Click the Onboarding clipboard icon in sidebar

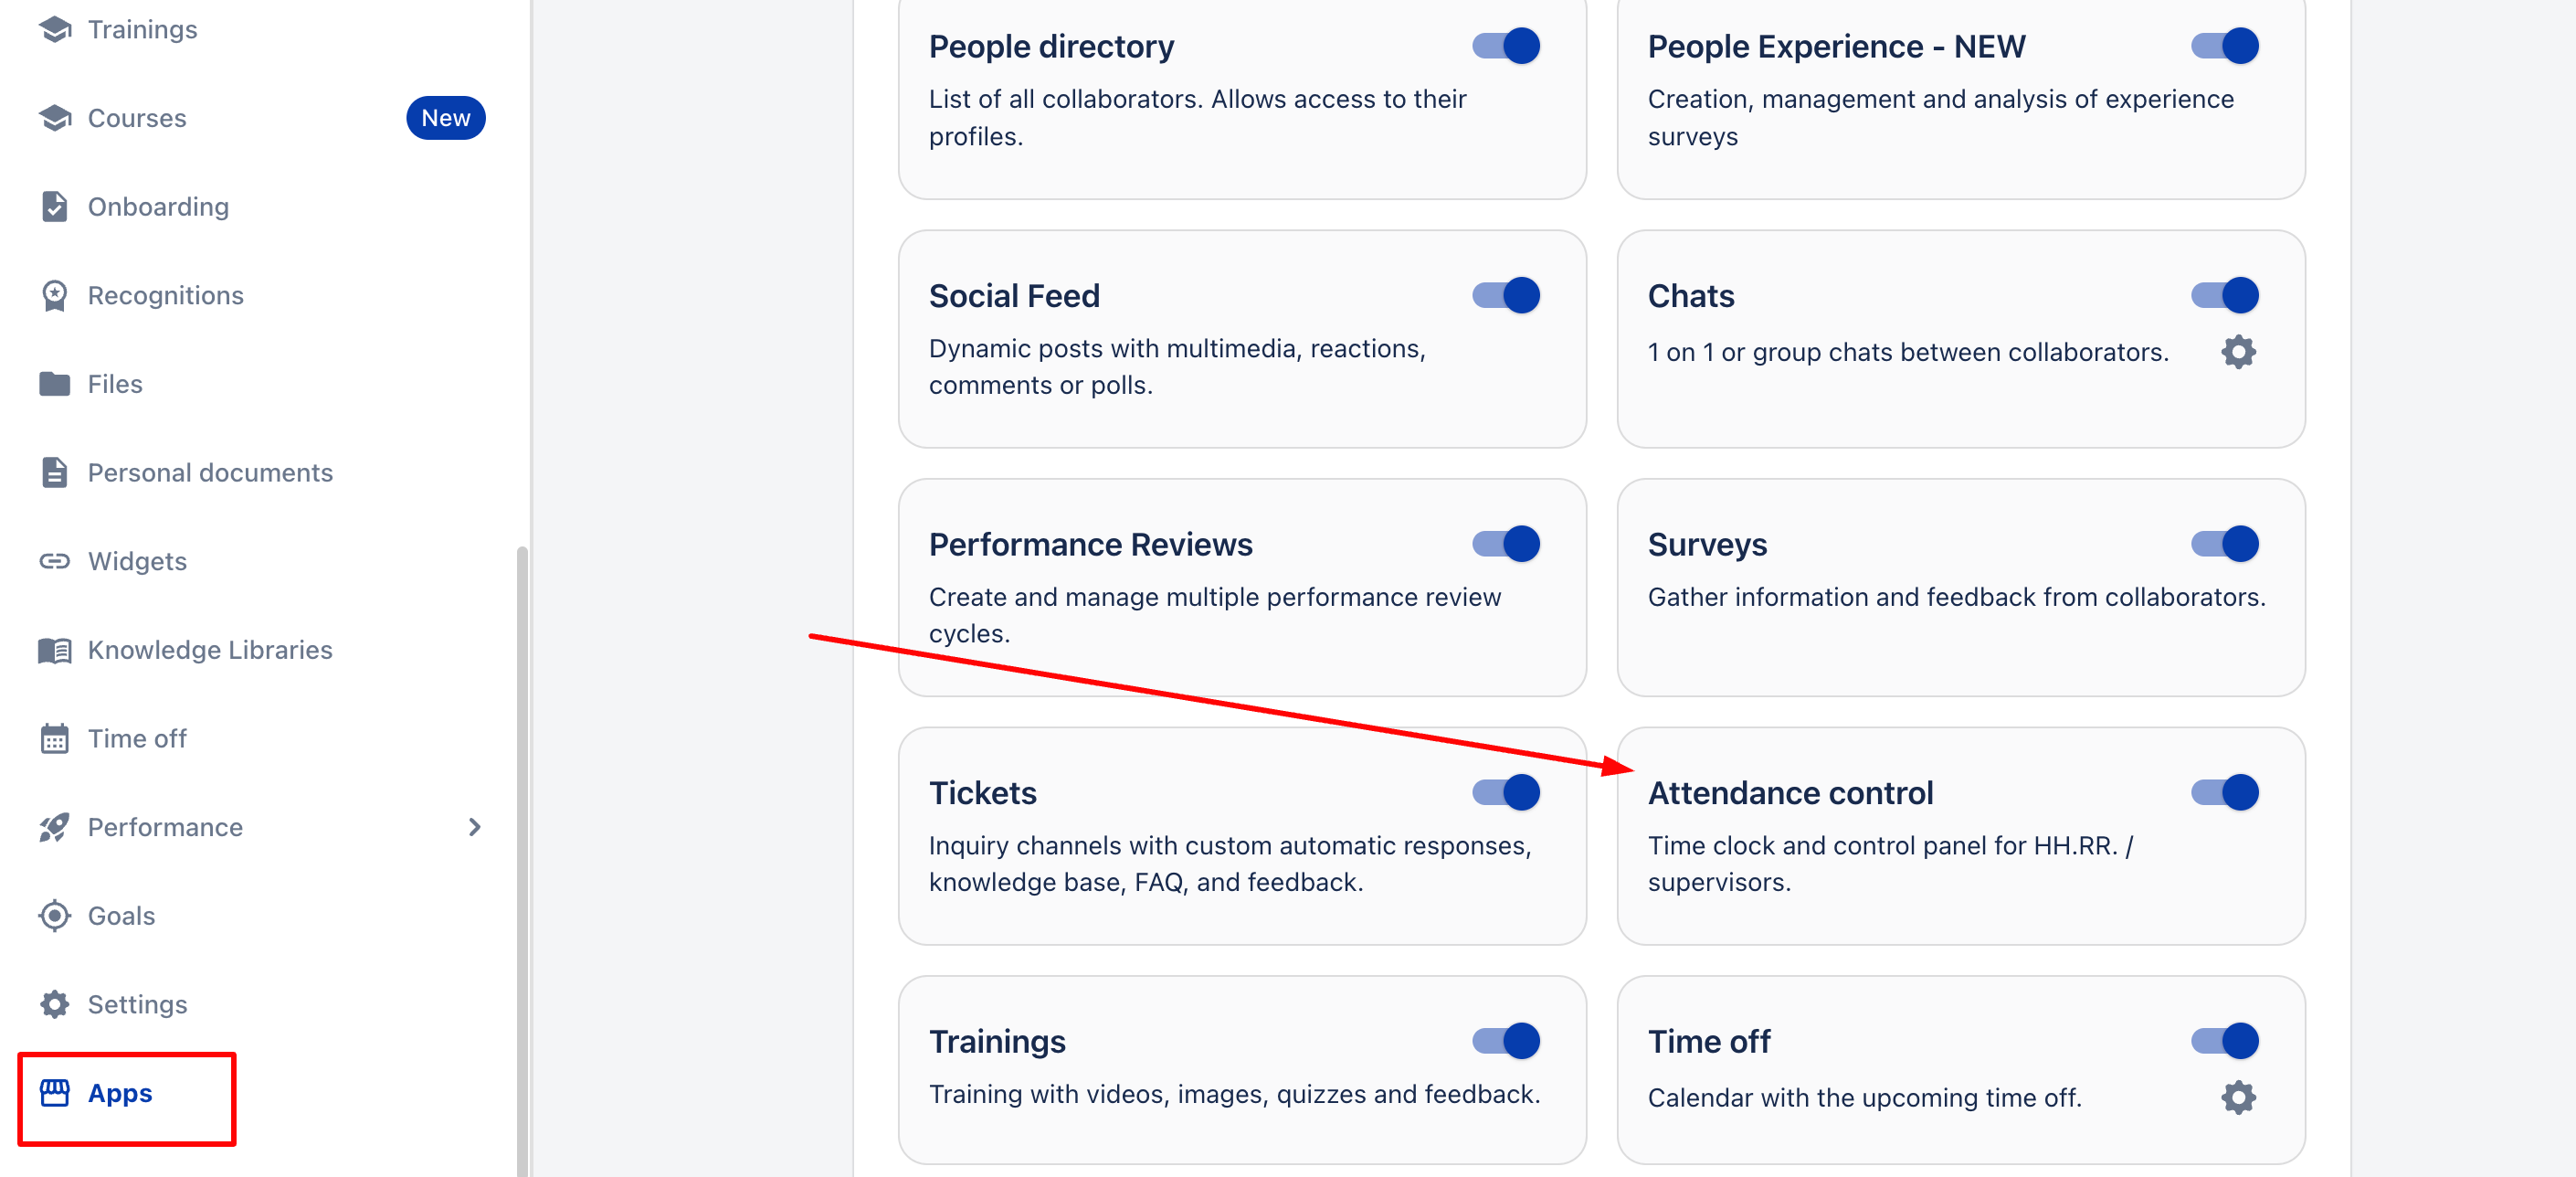point(55,207)
